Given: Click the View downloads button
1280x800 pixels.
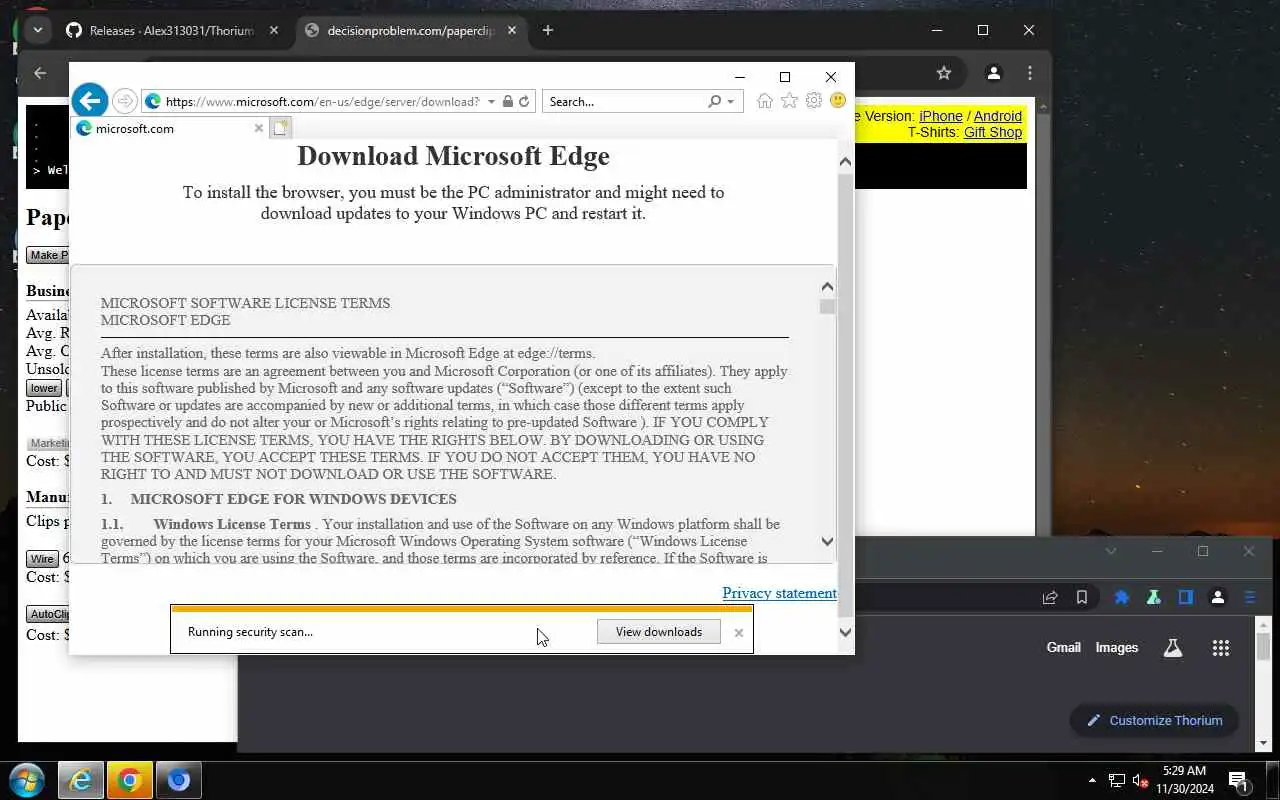Looking at the screenshot, I should pos(658,631).
